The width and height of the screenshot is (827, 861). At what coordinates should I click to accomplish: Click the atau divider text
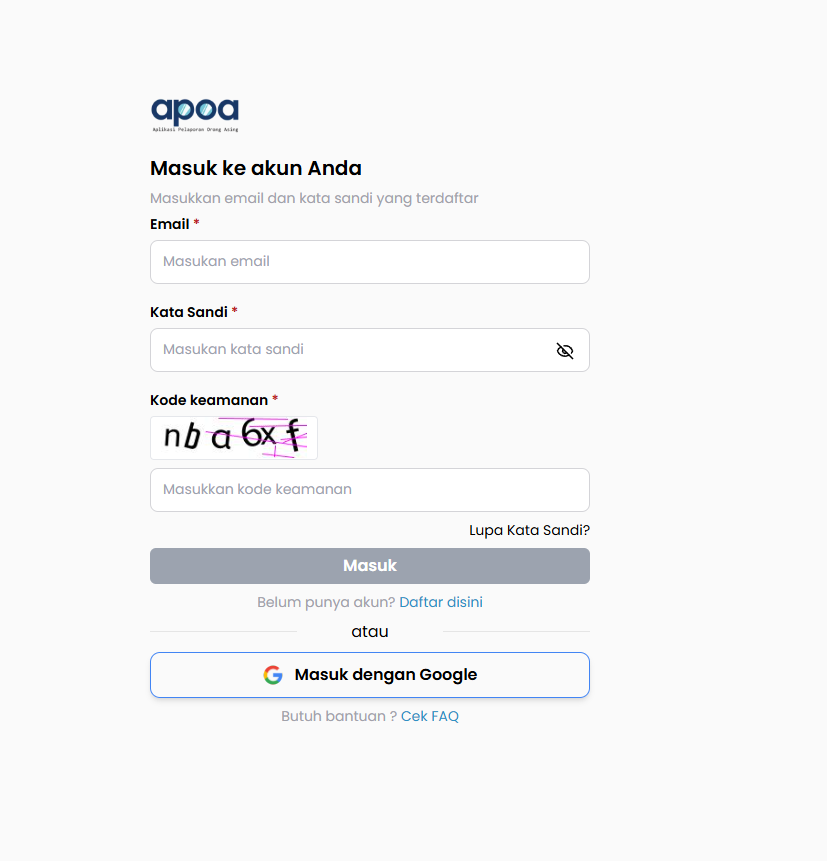[x=370, y=632]
